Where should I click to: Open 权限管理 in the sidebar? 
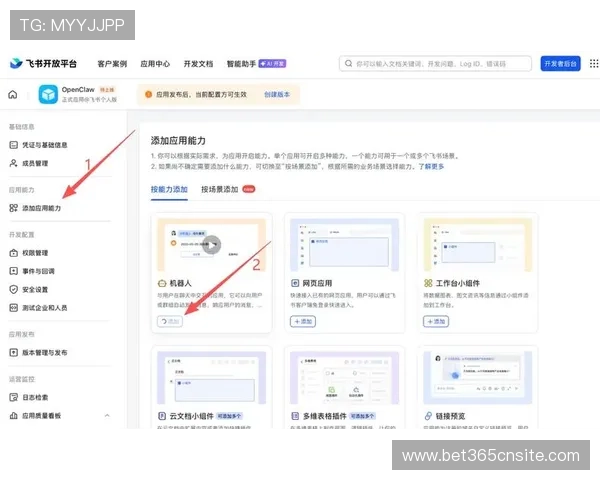pyautogui.click(x=34, y=253)
